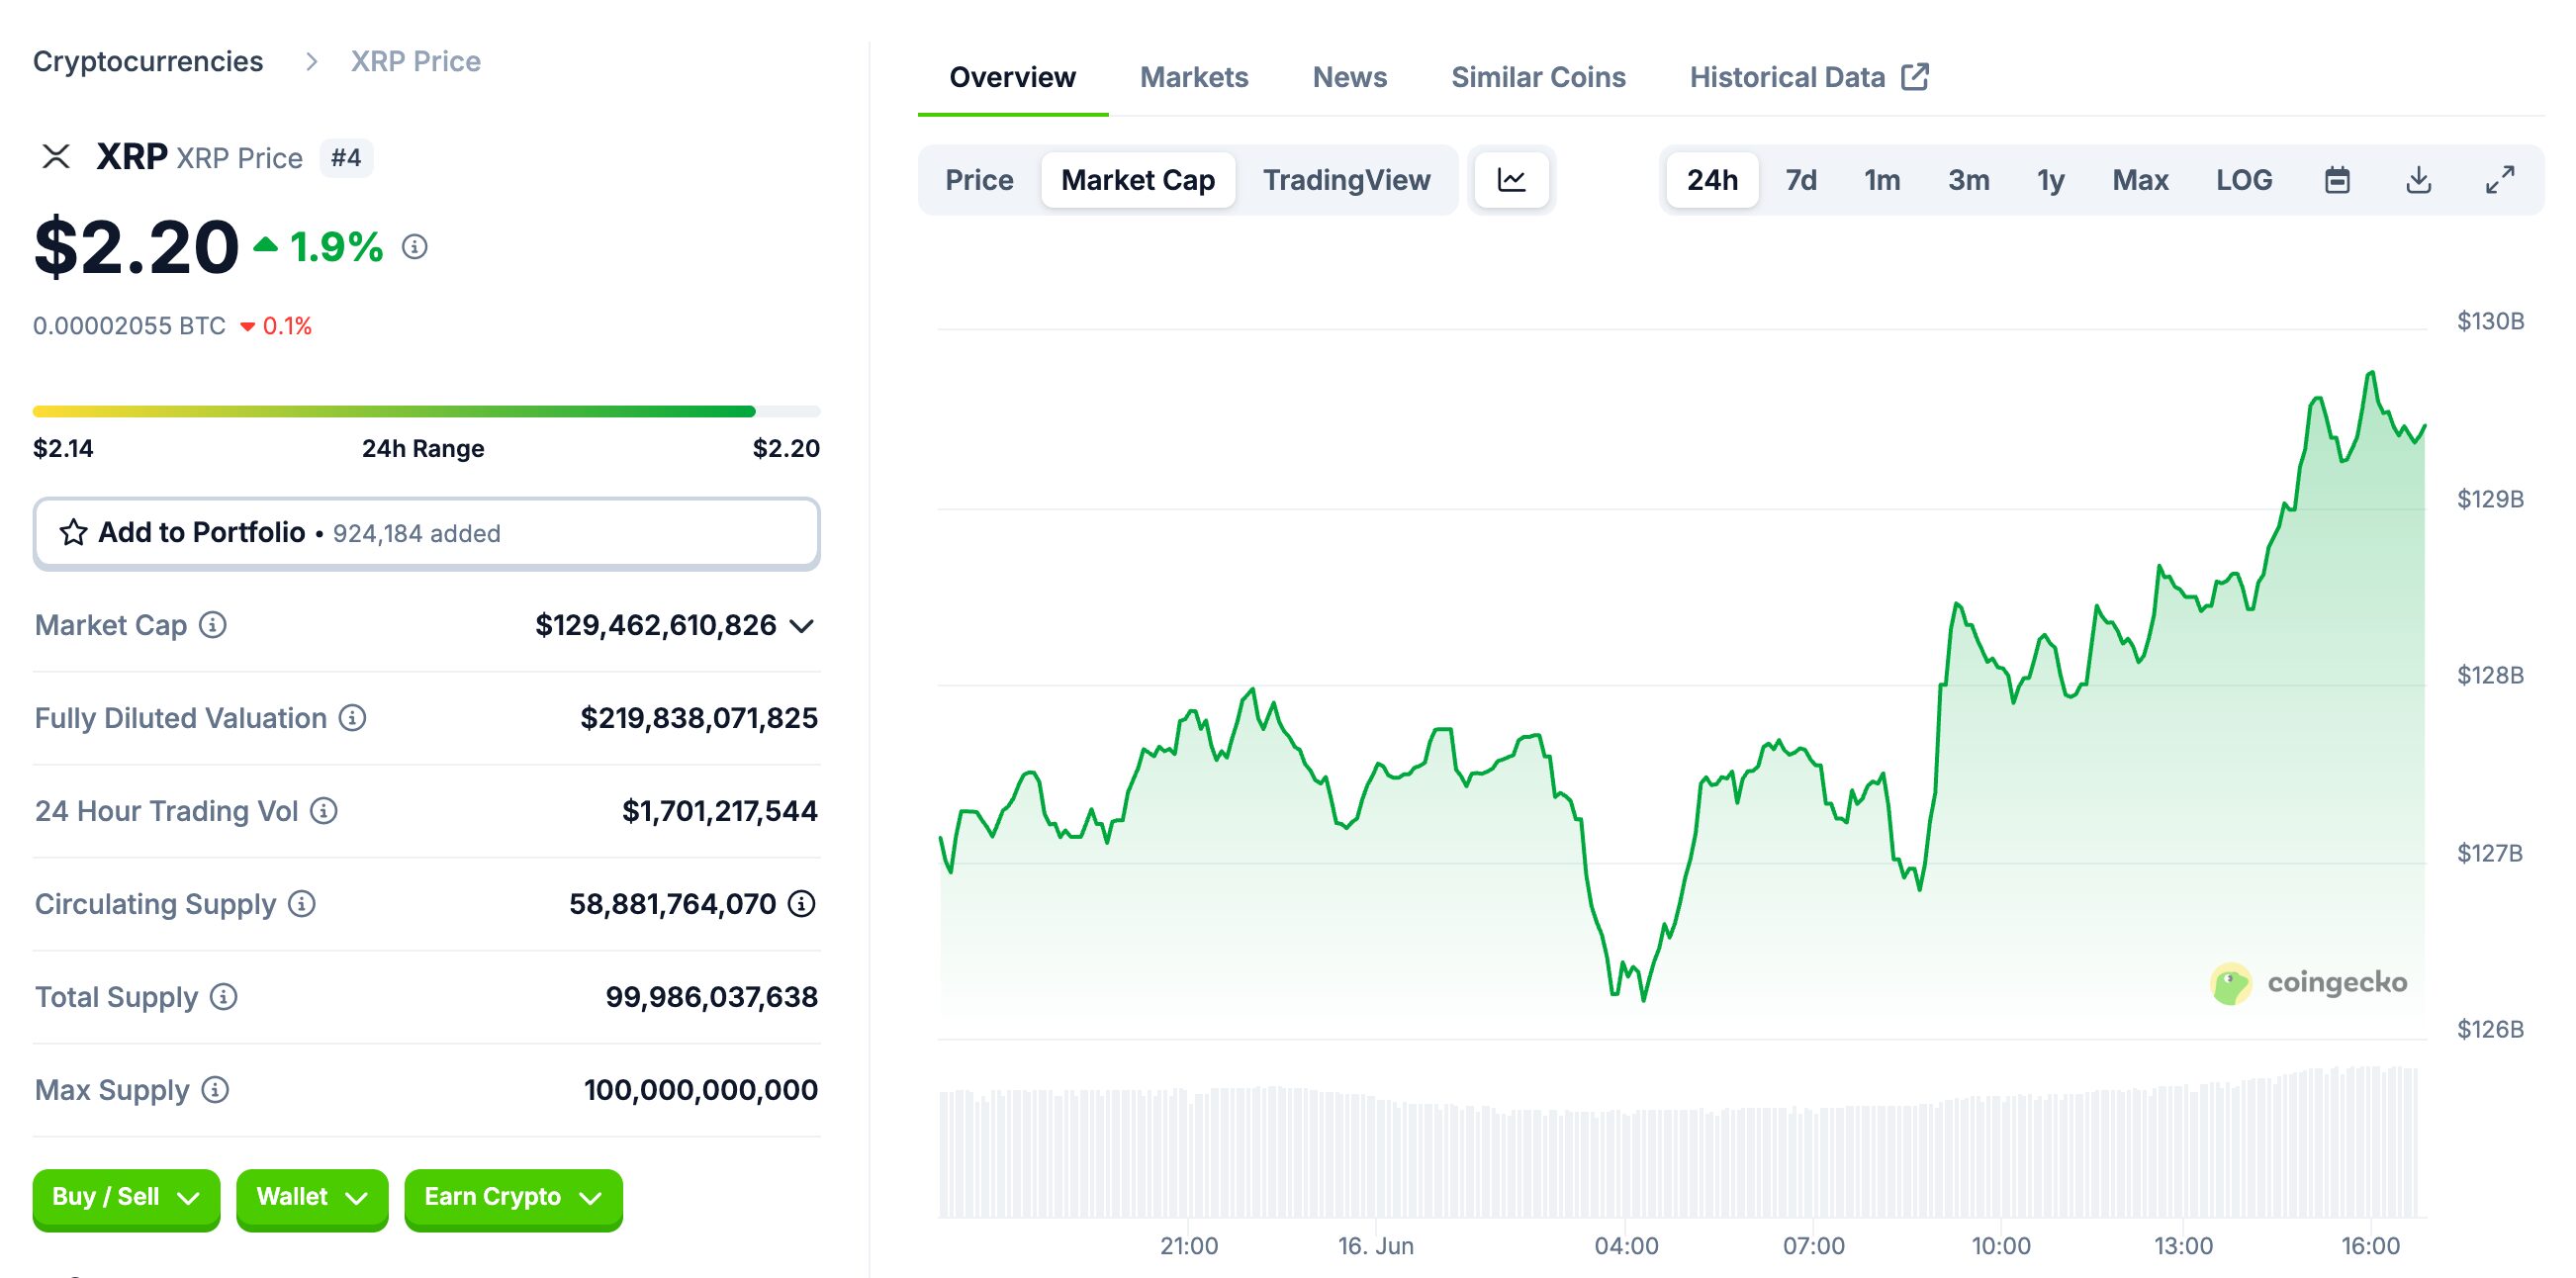Screen dimensions: 2576x1278
Task: Open the Earn Crypto dropdown
Action: coord(513,1197)
